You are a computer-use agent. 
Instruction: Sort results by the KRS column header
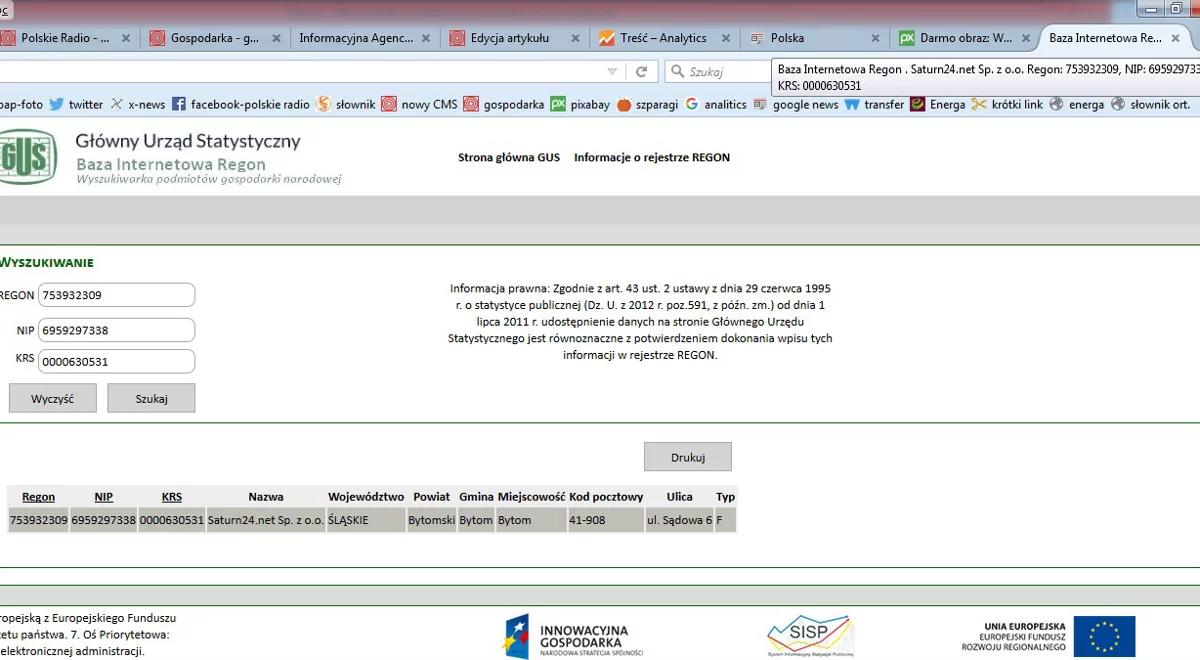click(x=172, y=496)
